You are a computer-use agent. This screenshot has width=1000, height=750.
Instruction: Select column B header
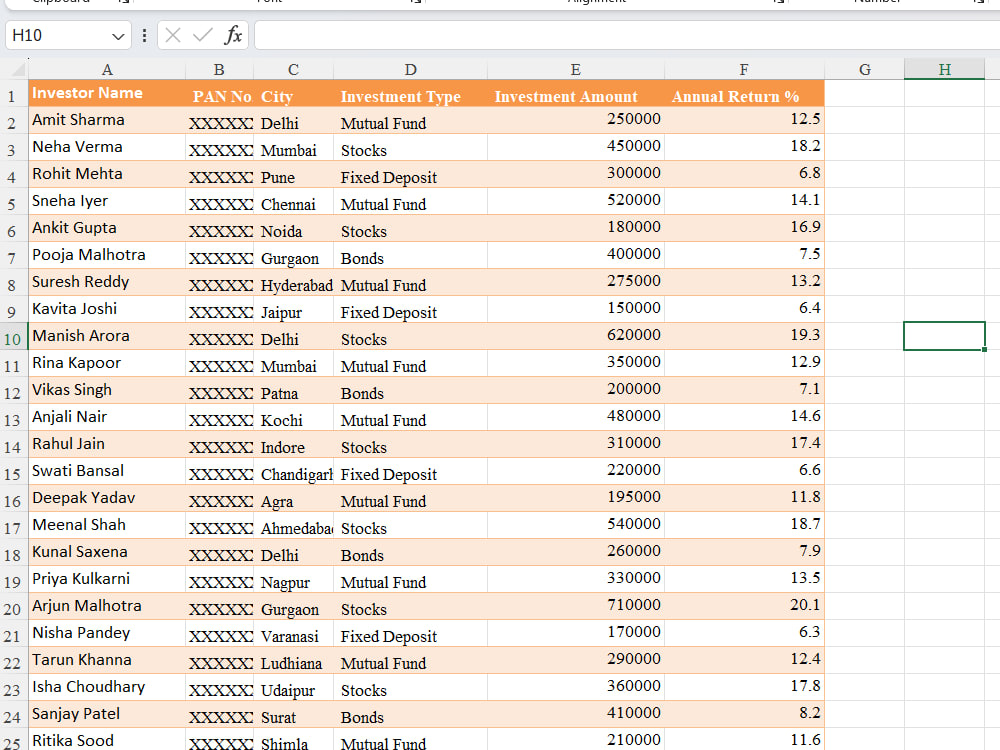[x=219, y=70]
